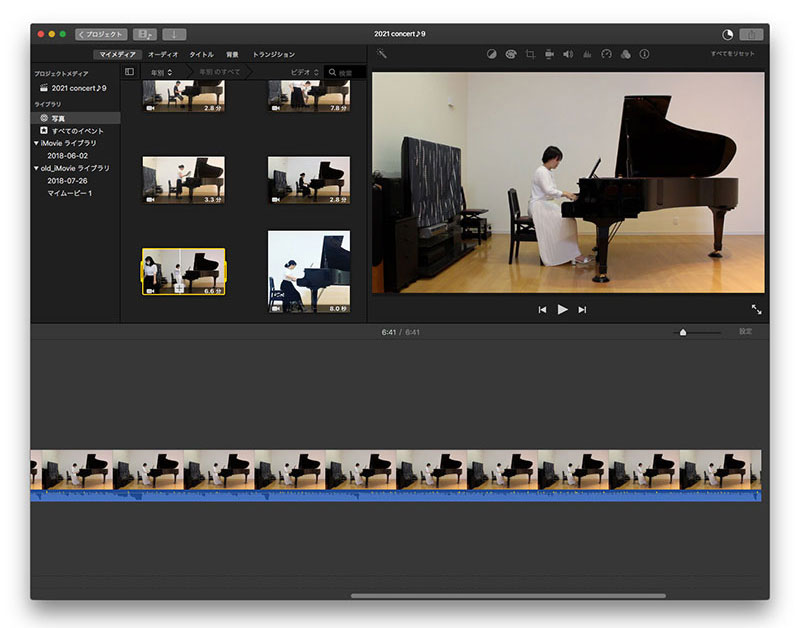Select the 3.3 分 piano clip thumbnail
Image resolution: width=800 pixels, height=628 pixels.
(183, 180)
